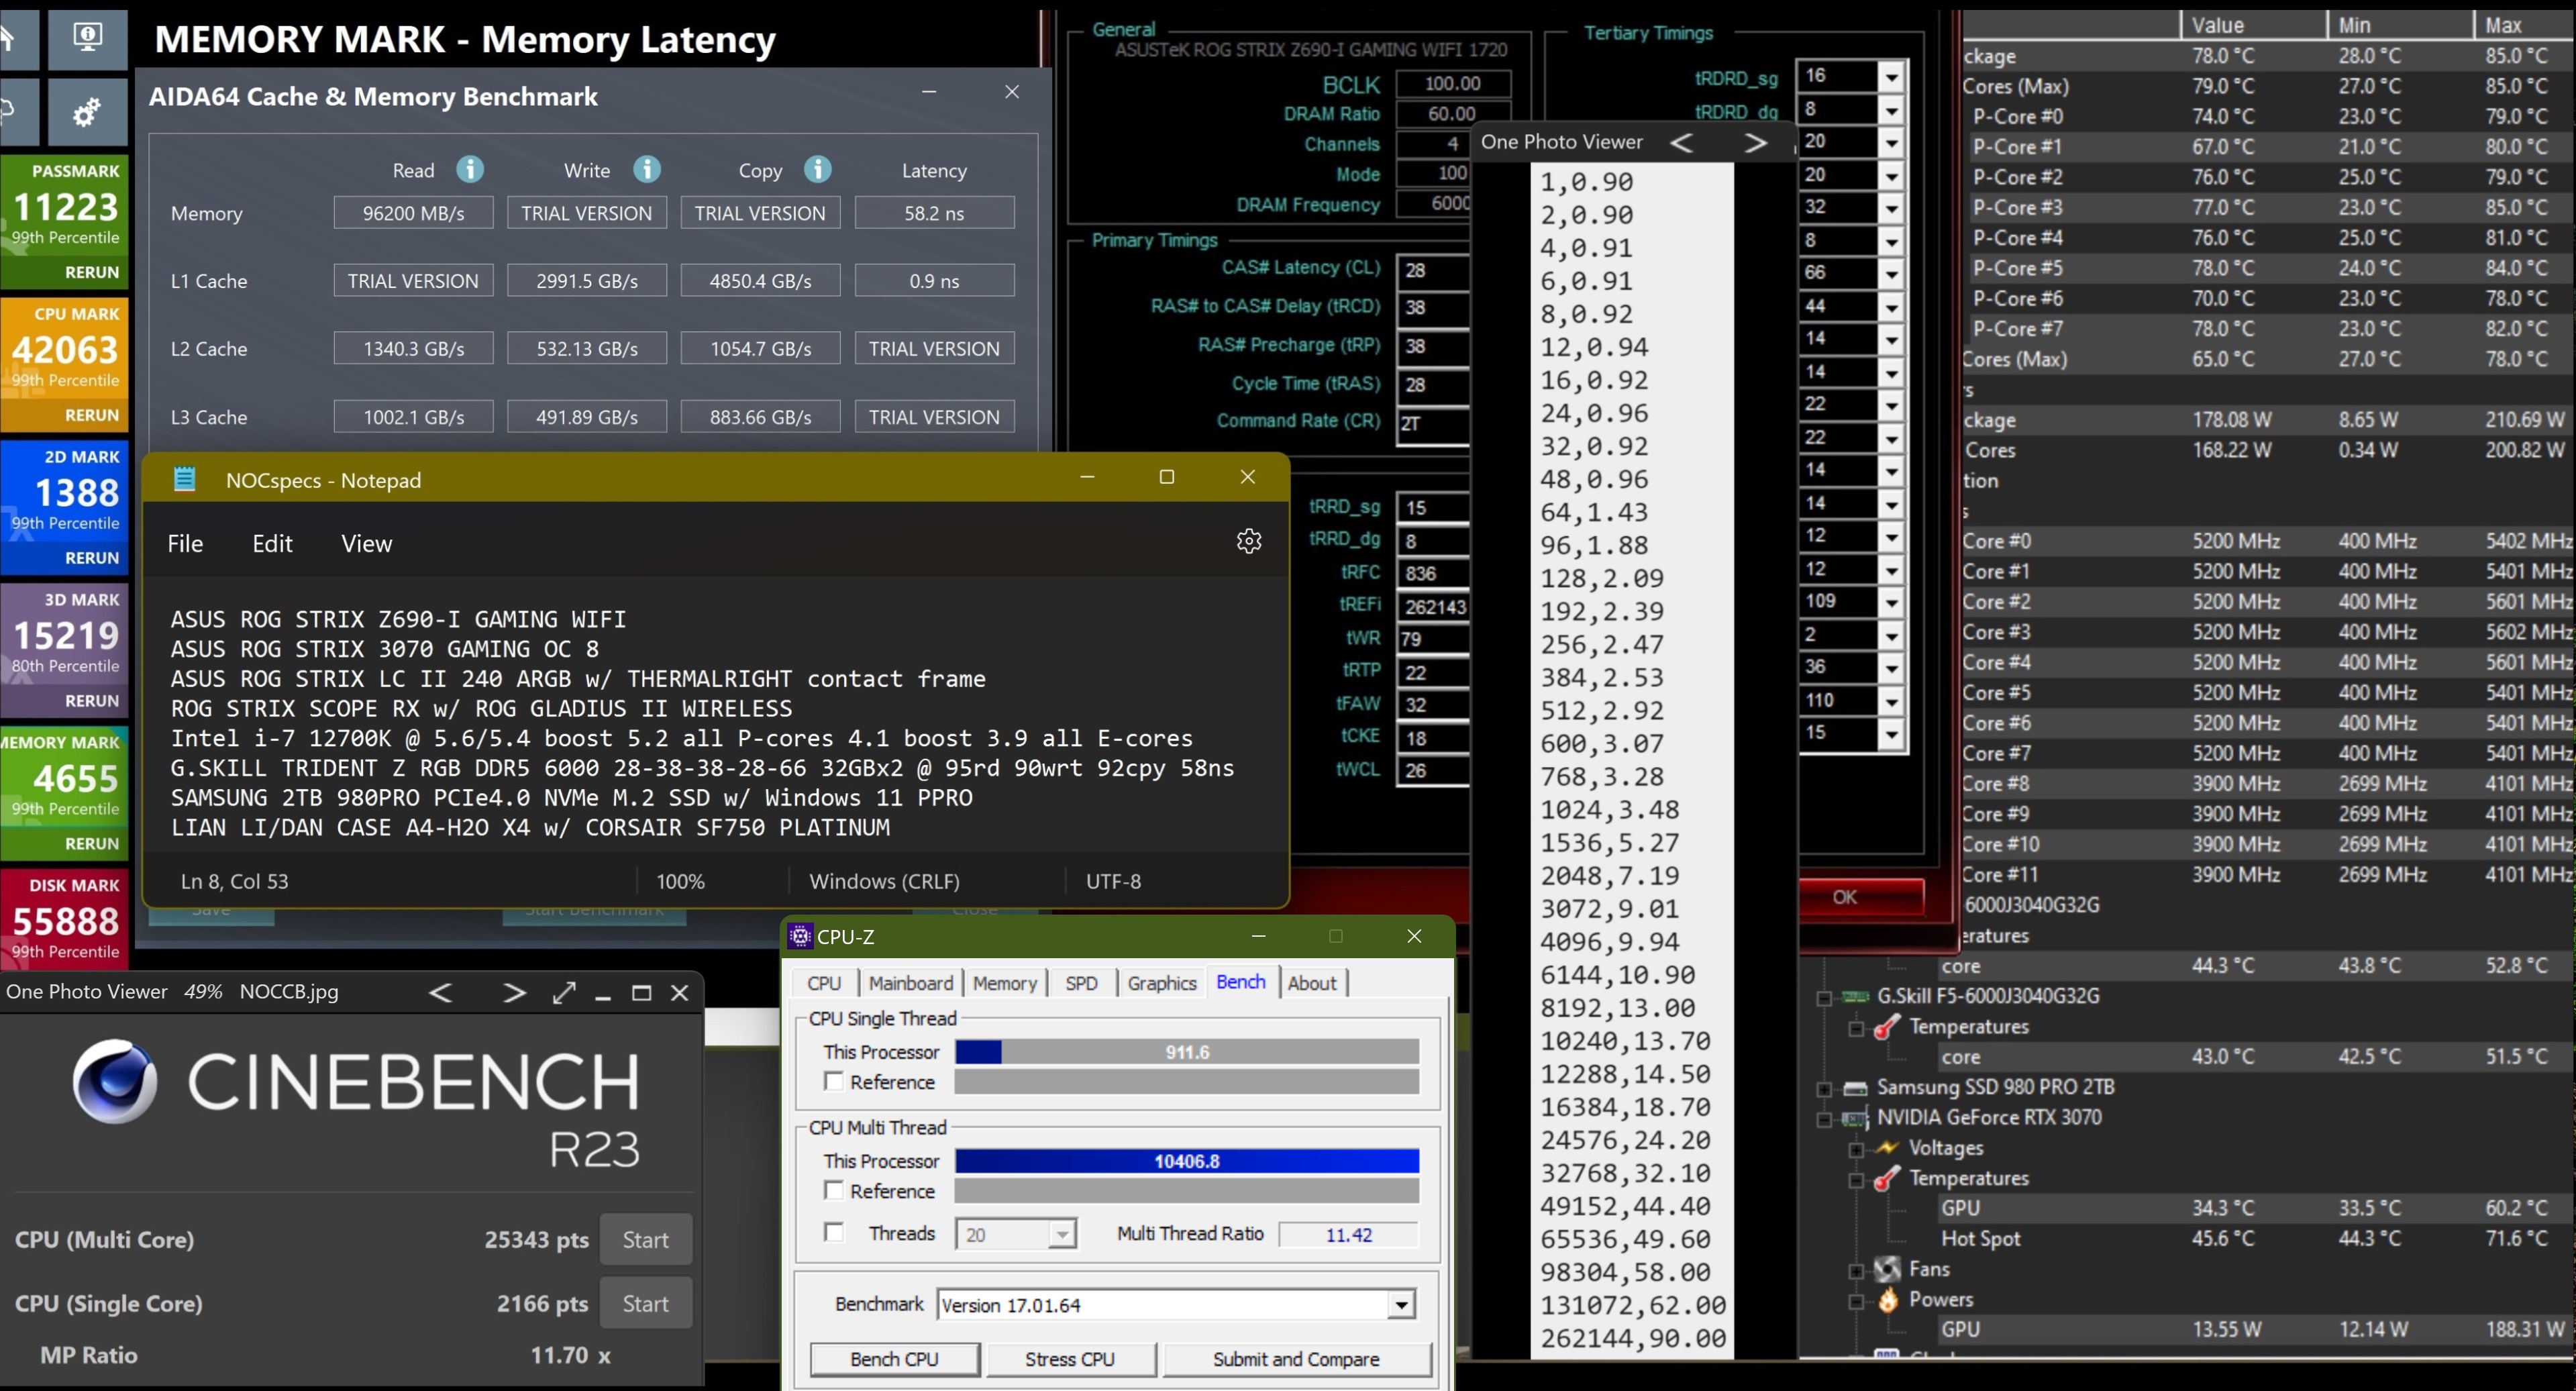
Task: Go to previous image in NOCCB.jpg viewer
Action: [440, 992]
